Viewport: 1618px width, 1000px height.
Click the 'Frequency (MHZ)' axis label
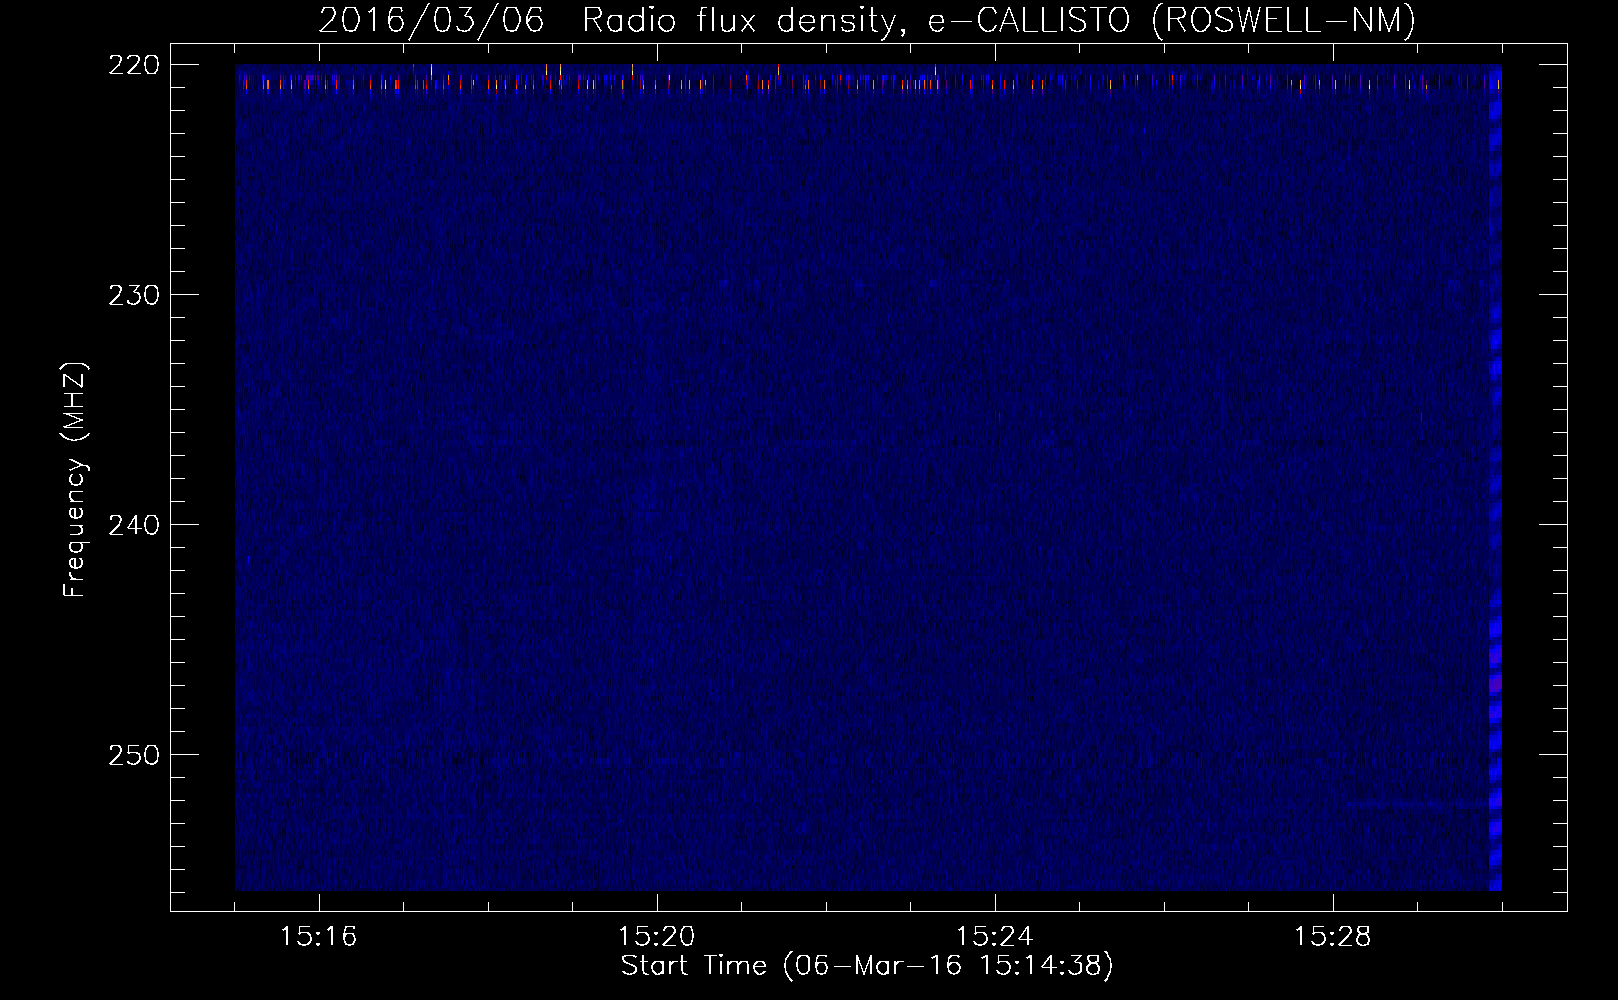click(x=75, y=480)
